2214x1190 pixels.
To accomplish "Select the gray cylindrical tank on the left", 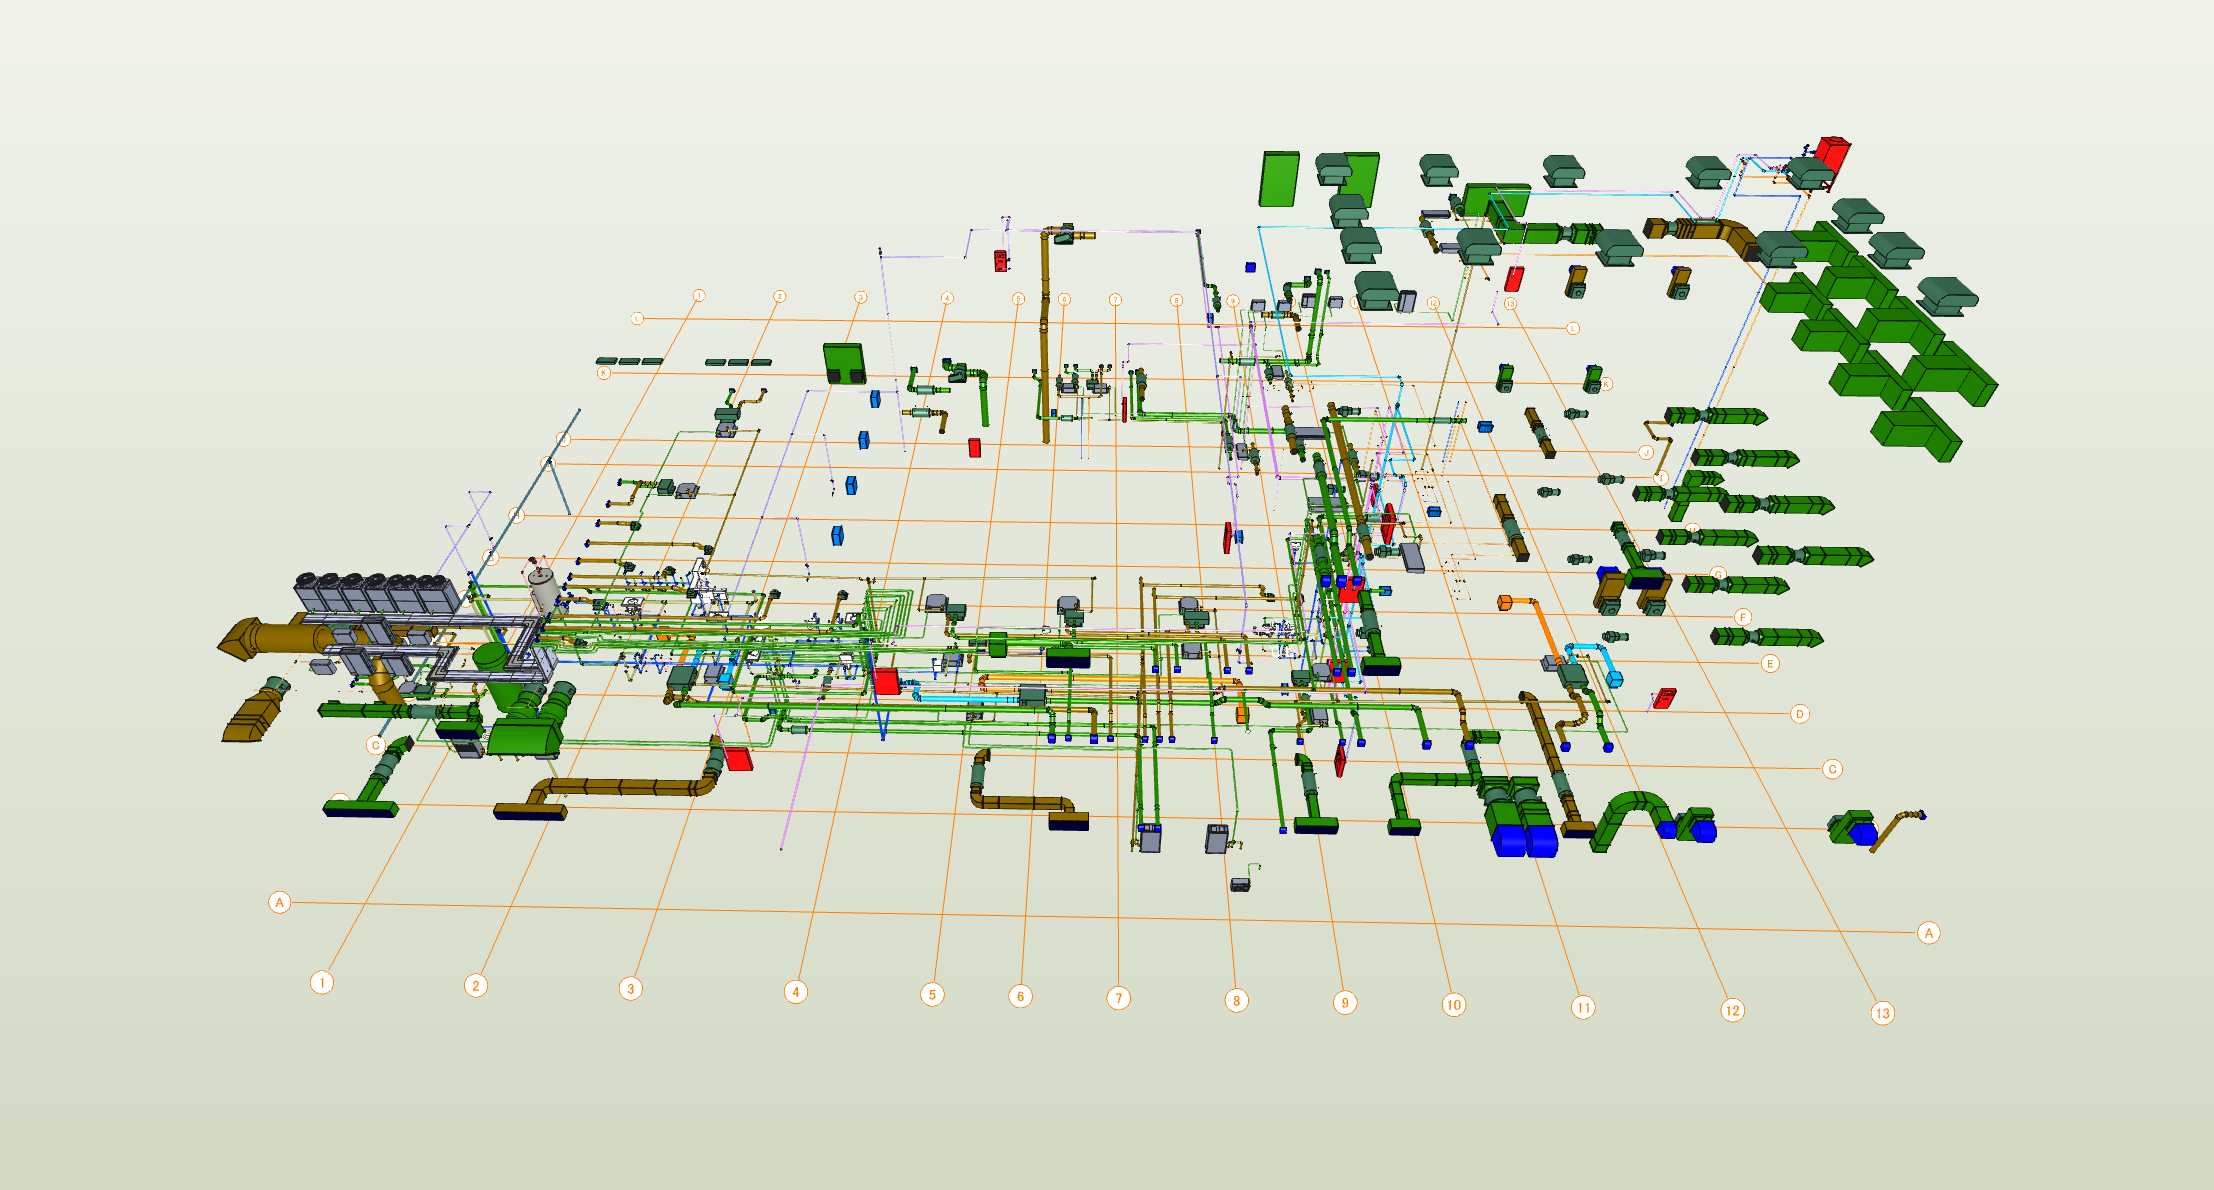I will 543,588.
